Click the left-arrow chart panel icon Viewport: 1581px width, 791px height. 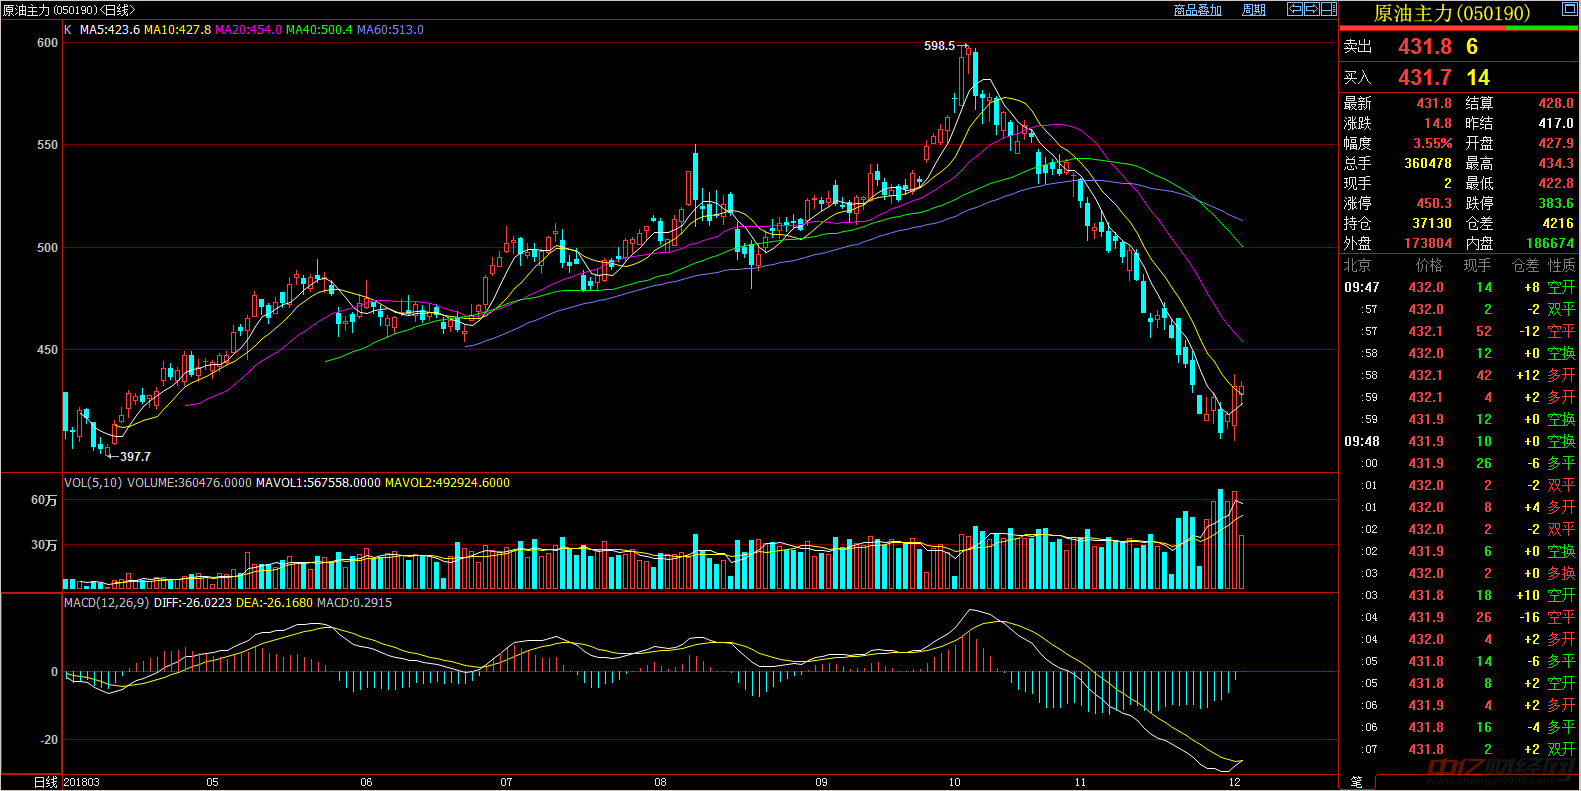[x=1295, y=9]
